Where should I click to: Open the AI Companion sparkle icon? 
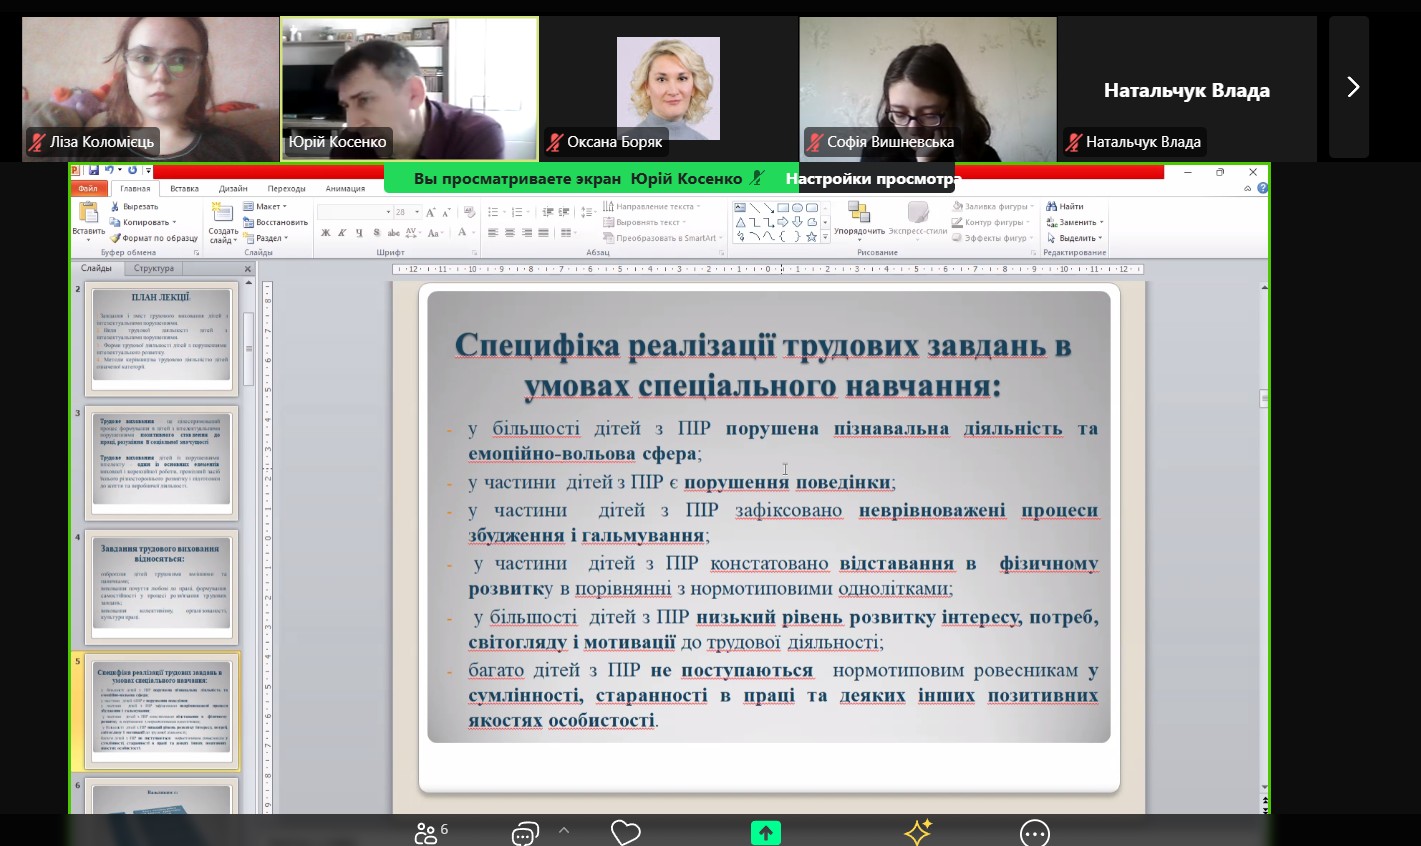point(917,832)
